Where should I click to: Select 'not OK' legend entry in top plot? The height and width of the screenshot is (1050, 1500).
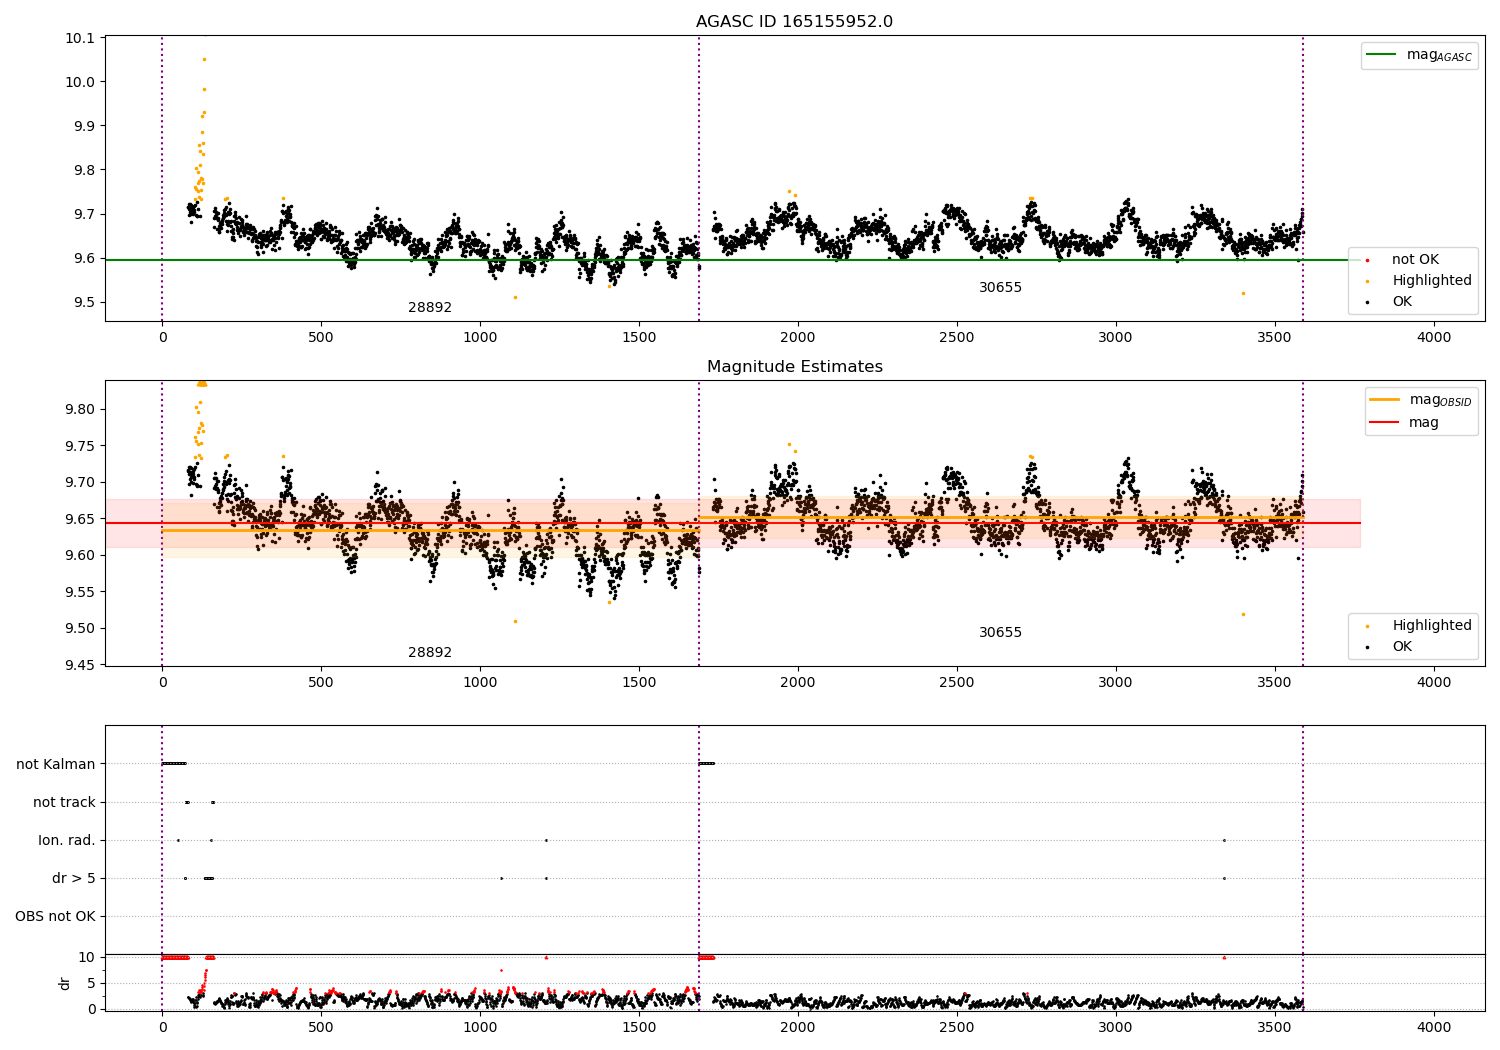point(1415,260)
